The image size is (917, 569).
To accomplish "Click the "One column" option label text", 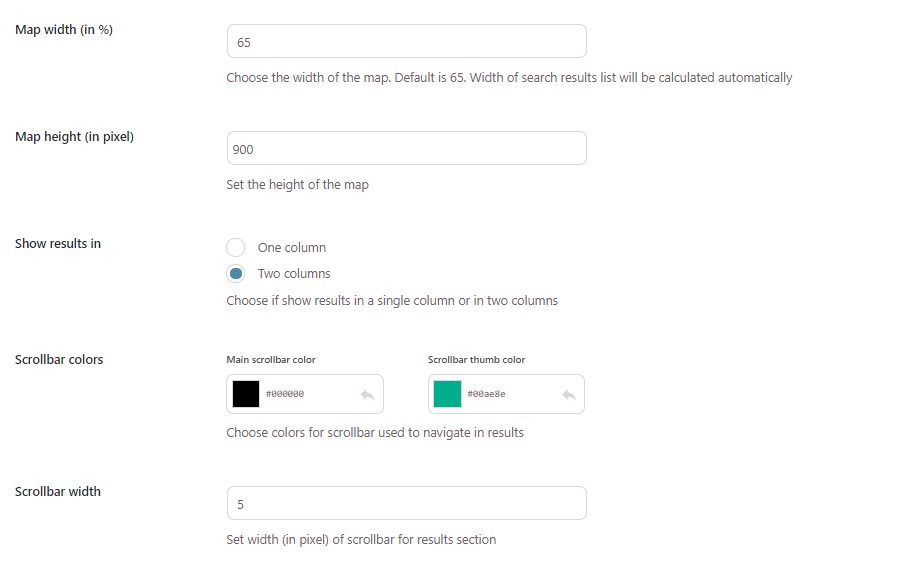I will 292,247.
